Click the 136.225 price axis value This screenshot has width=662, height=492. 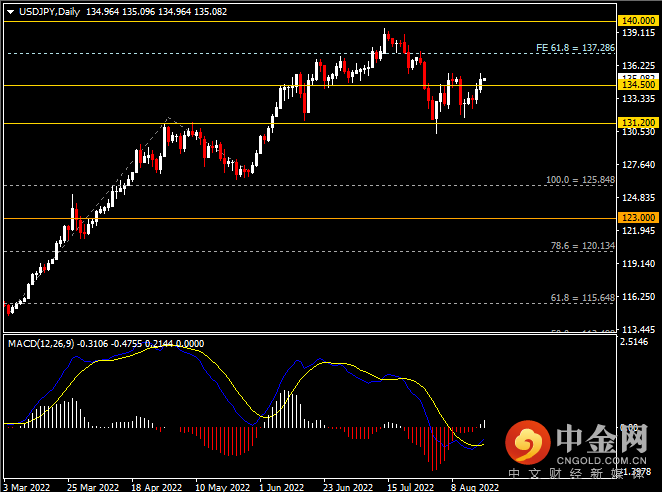[638, 65]
